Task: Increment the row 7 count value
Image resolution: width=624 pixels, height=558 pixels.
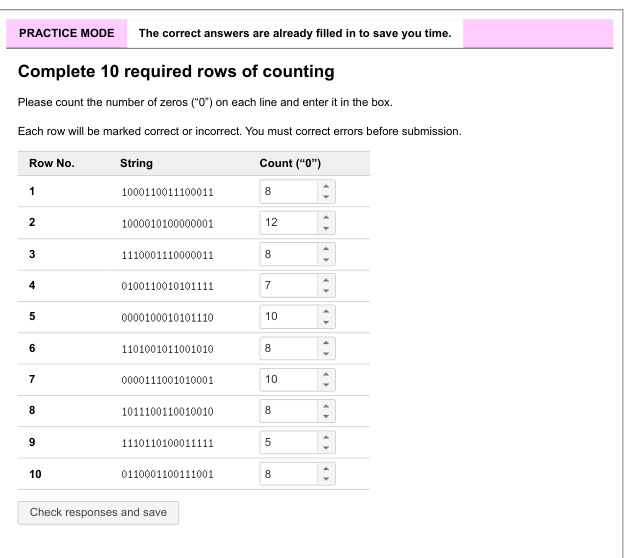Action: (x=326, y=376)
